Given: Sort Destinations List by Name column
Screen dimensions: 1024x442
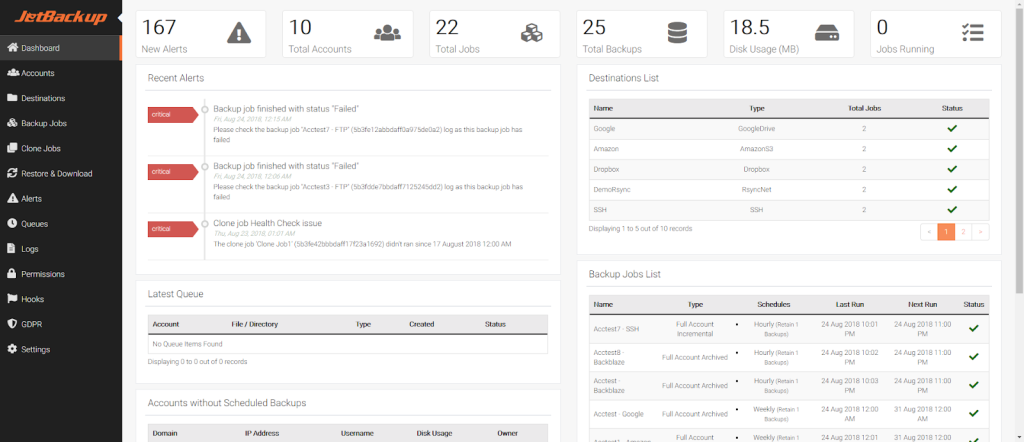Looking at the screenshot, I should point(603,108).
